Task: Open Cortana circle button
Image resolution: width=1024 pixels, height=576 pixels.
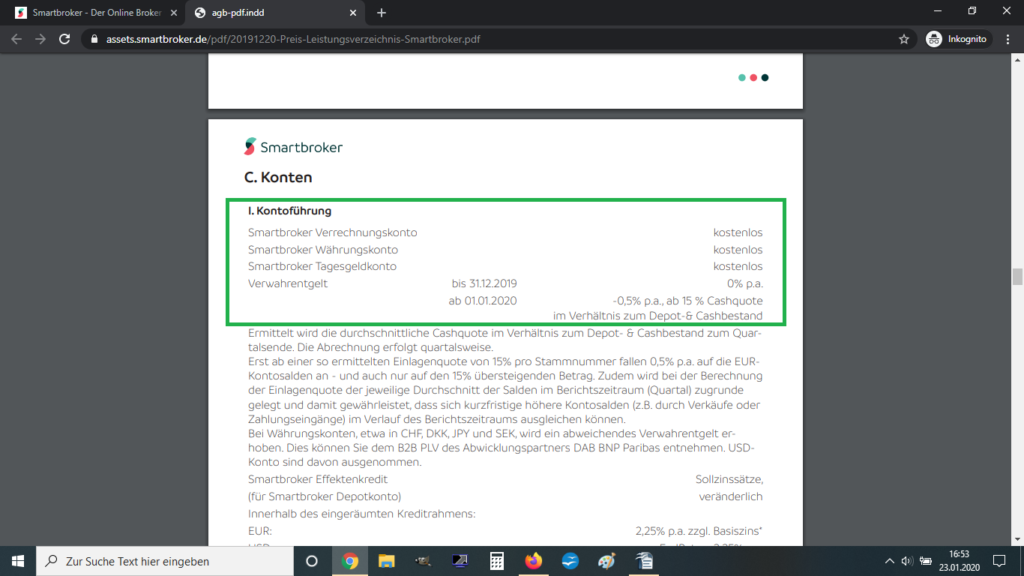Action: point(312,561)
